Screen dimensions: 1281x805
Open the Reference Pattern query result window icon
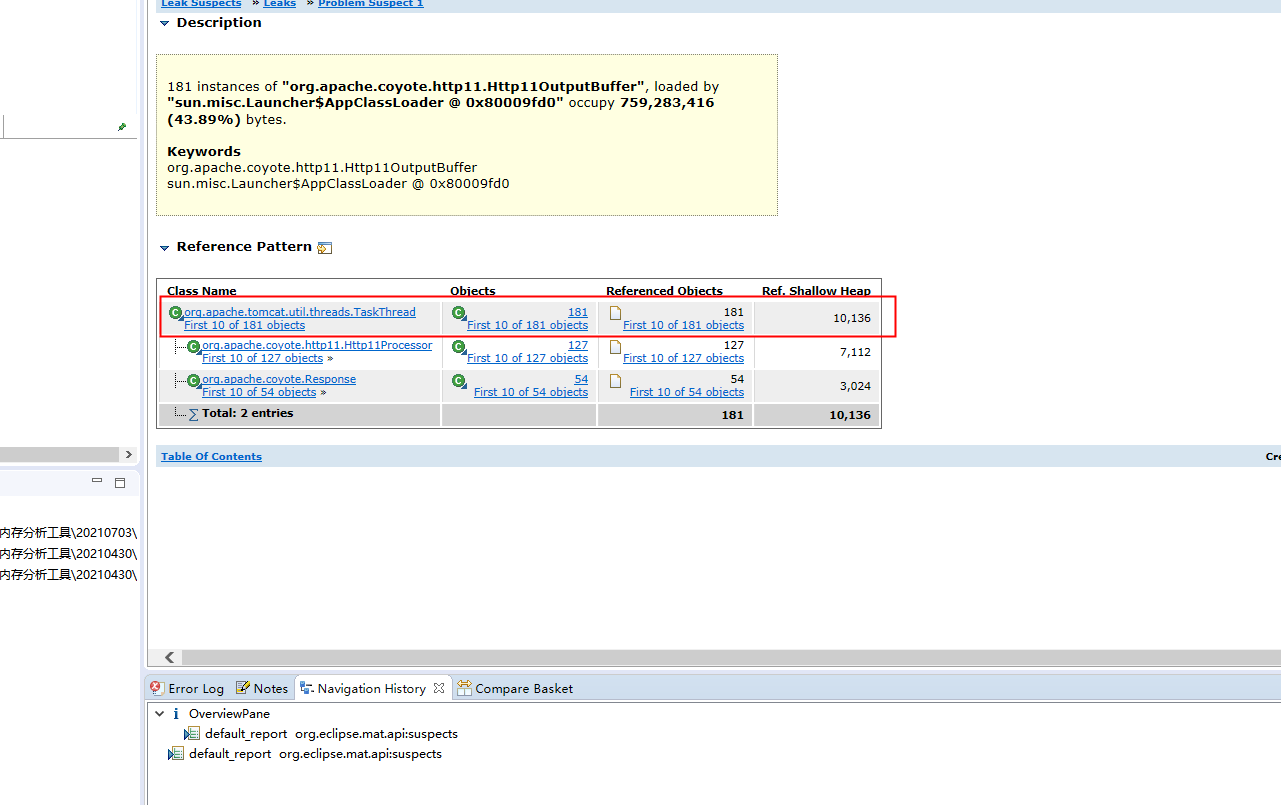point(324,247)
